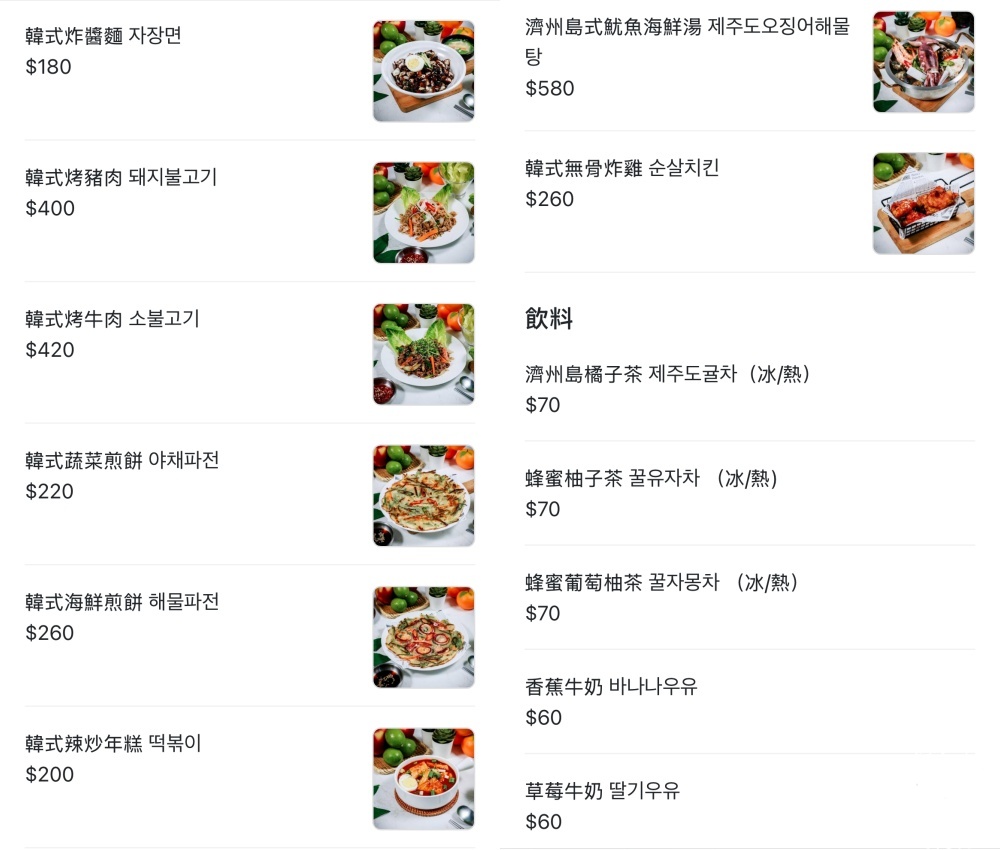Click the 韓式海鮮煎餅 해물파전 item title
This screenshot has width=1000, height=850.
click(x=122, y=602)
